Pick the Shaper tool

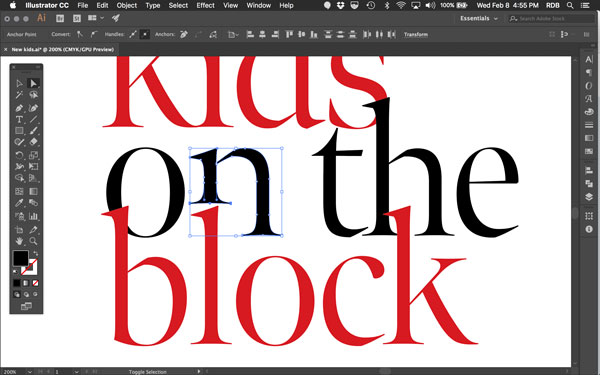click(19, 142)
